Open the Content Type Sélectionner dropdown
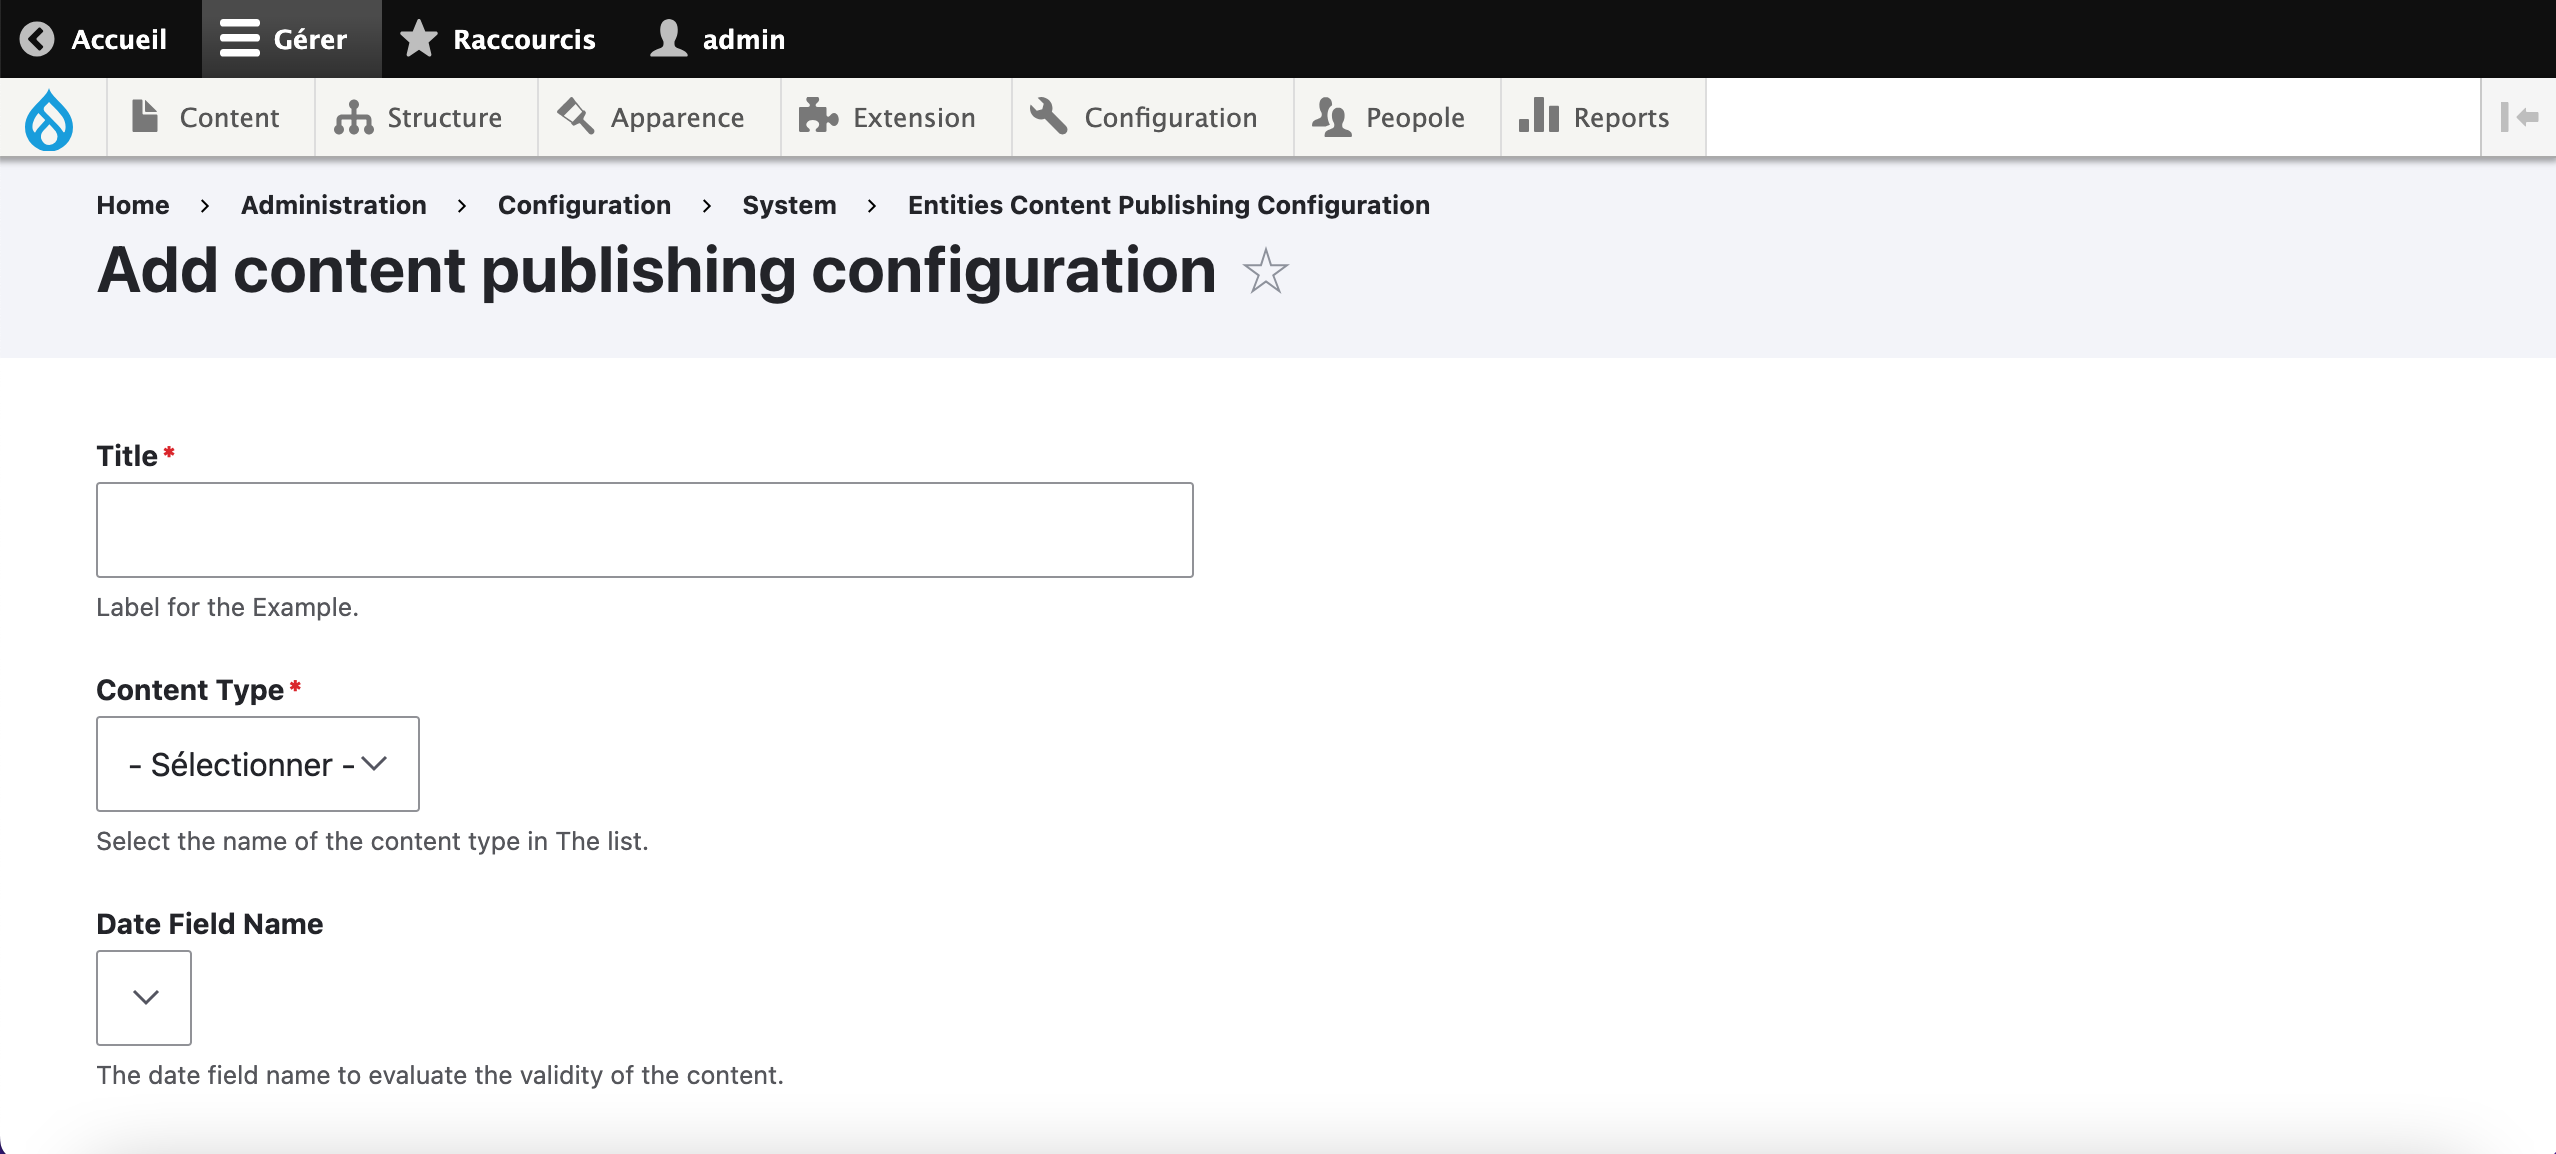2556x1154 pixels. [x=258, y=764]
